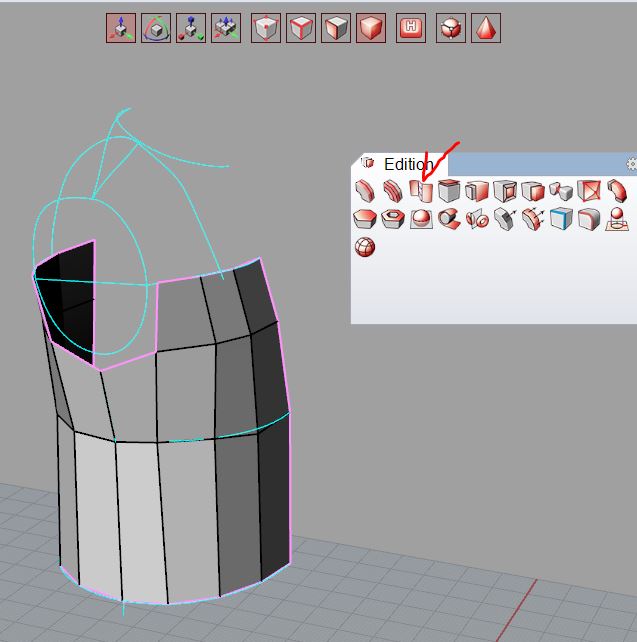Click the box with red X icon
Viewport: 637px width, 642px height.
[589, 191]
